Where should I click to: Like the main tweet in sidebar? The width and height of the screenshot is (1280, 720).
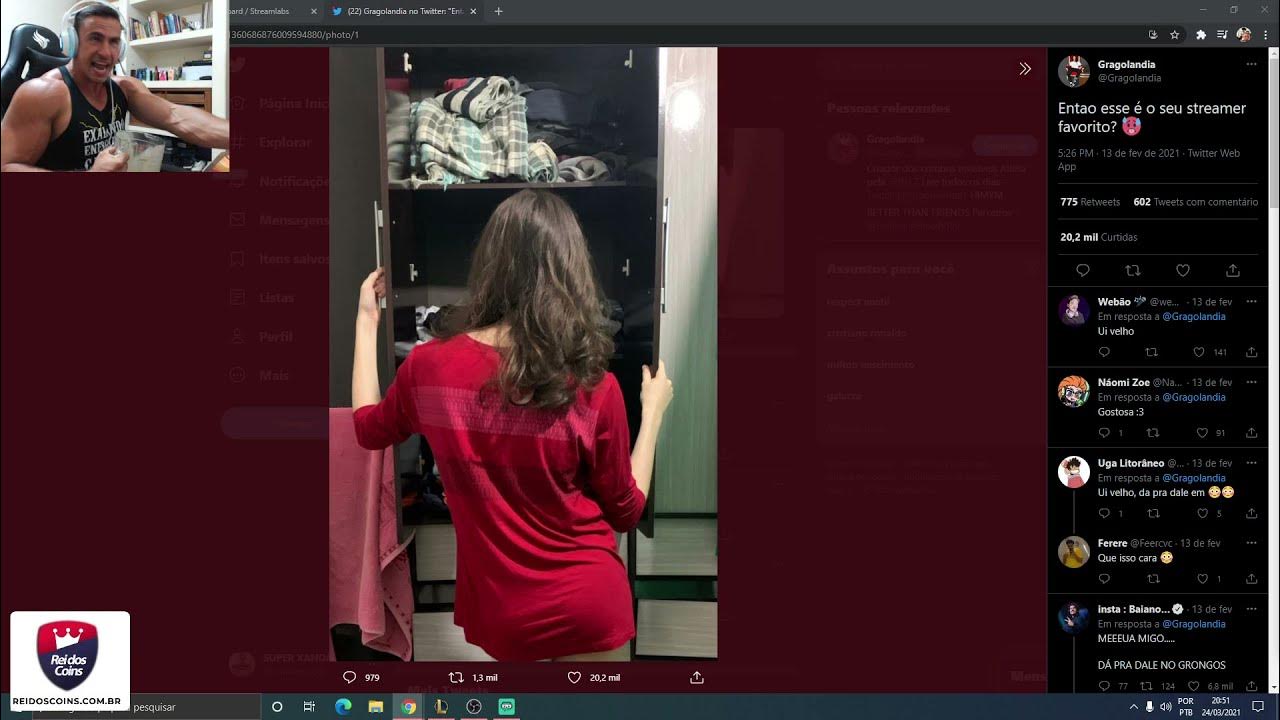tap(1183, 271)
